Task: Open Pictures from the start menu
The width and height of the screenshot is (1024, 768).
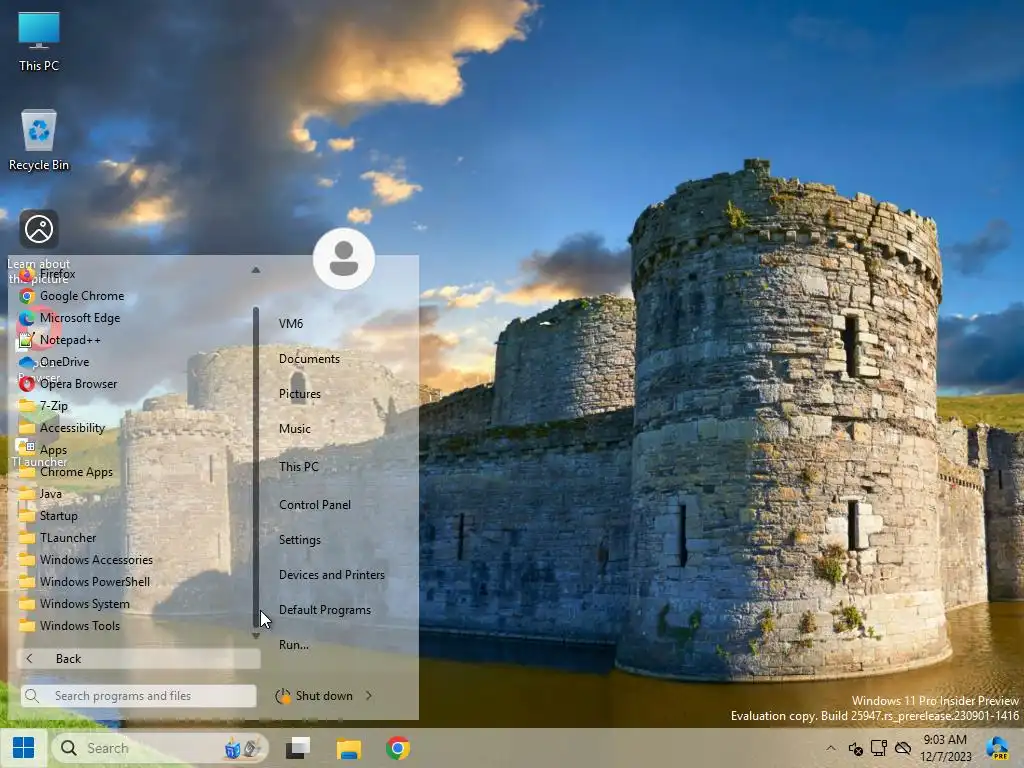Action: (300, 394)
